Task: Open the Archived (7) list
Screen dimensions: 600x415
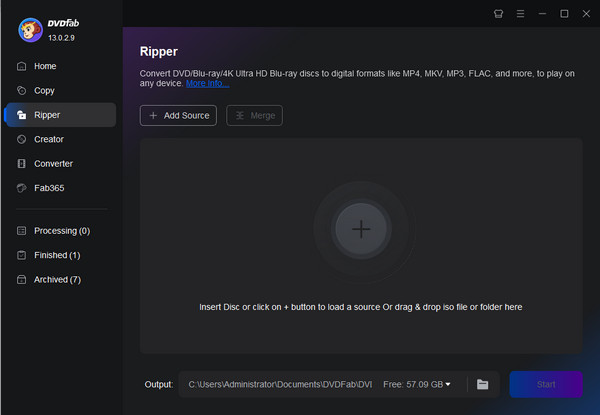Action: [x=49, y=280]
